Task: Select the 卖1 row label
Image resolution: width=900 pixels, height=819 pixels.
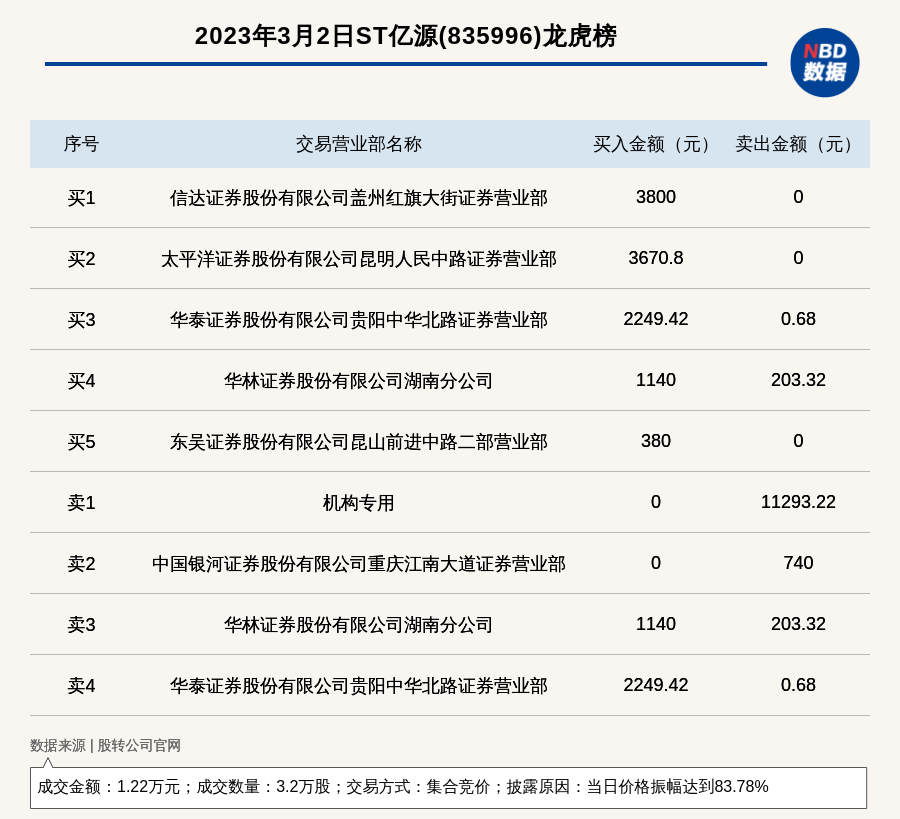Action: [x=81, y=503]
